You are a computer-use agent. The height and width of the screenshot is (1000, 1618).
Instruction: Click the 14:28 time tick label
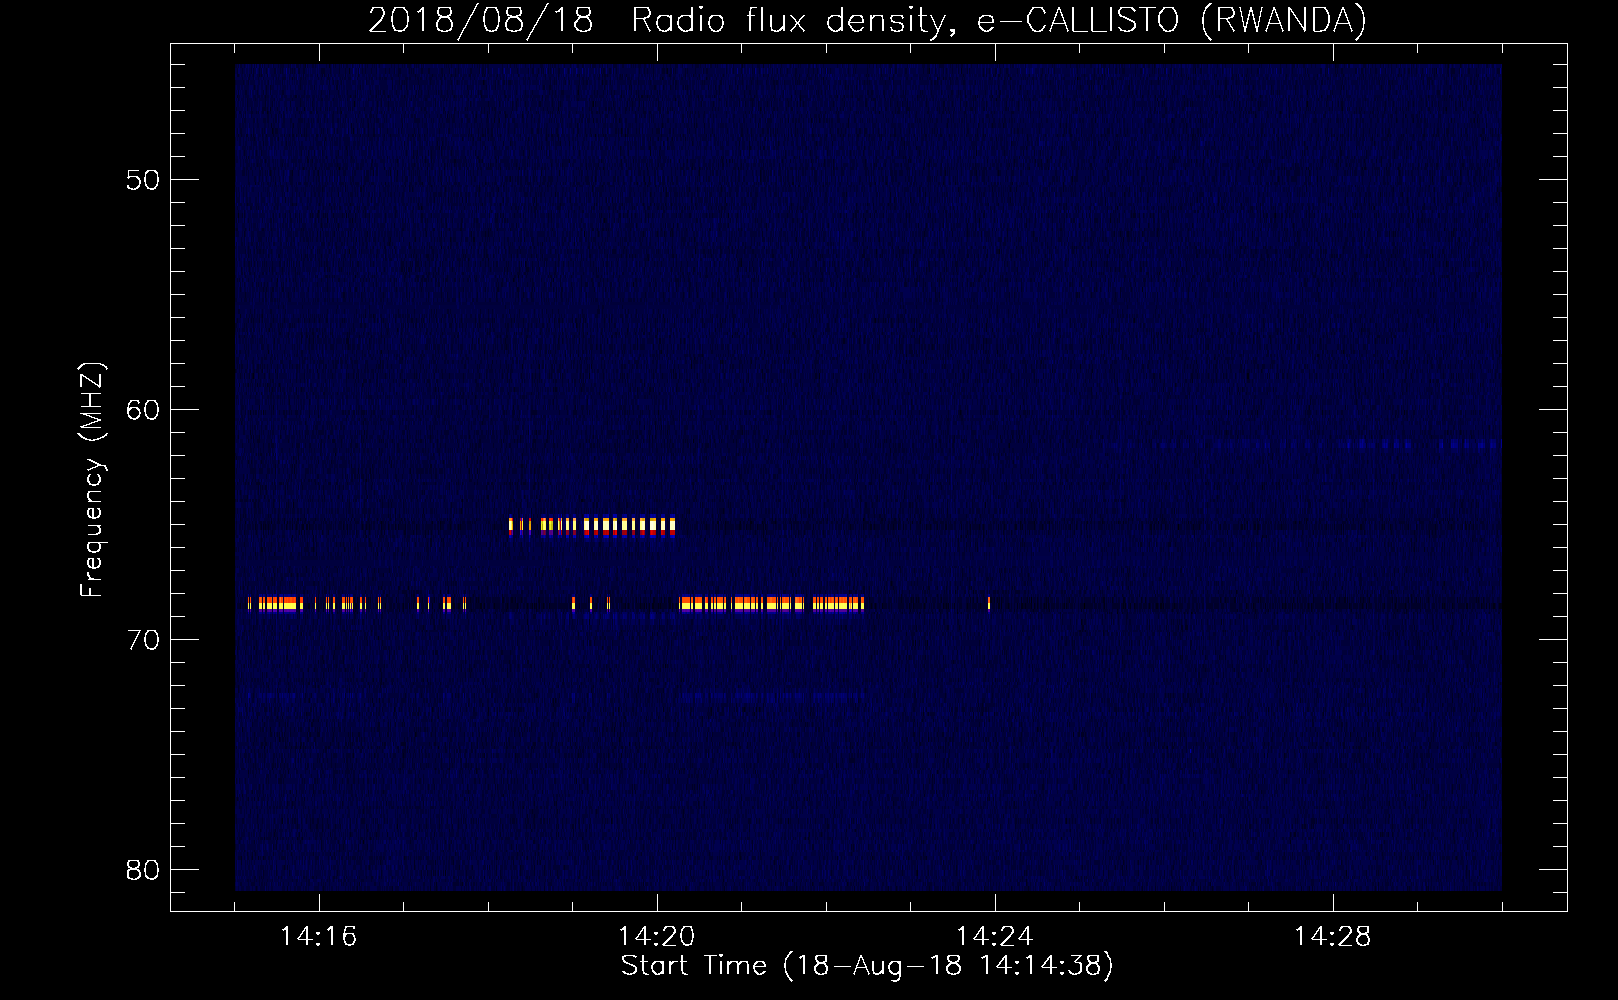click(1332, 937)
